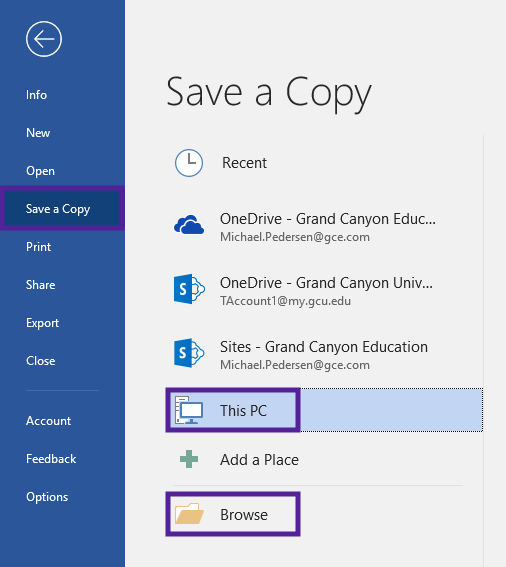Screen dimensions: 506x567
Task: Select the This PC label
Action: click(x=243, y=411)
